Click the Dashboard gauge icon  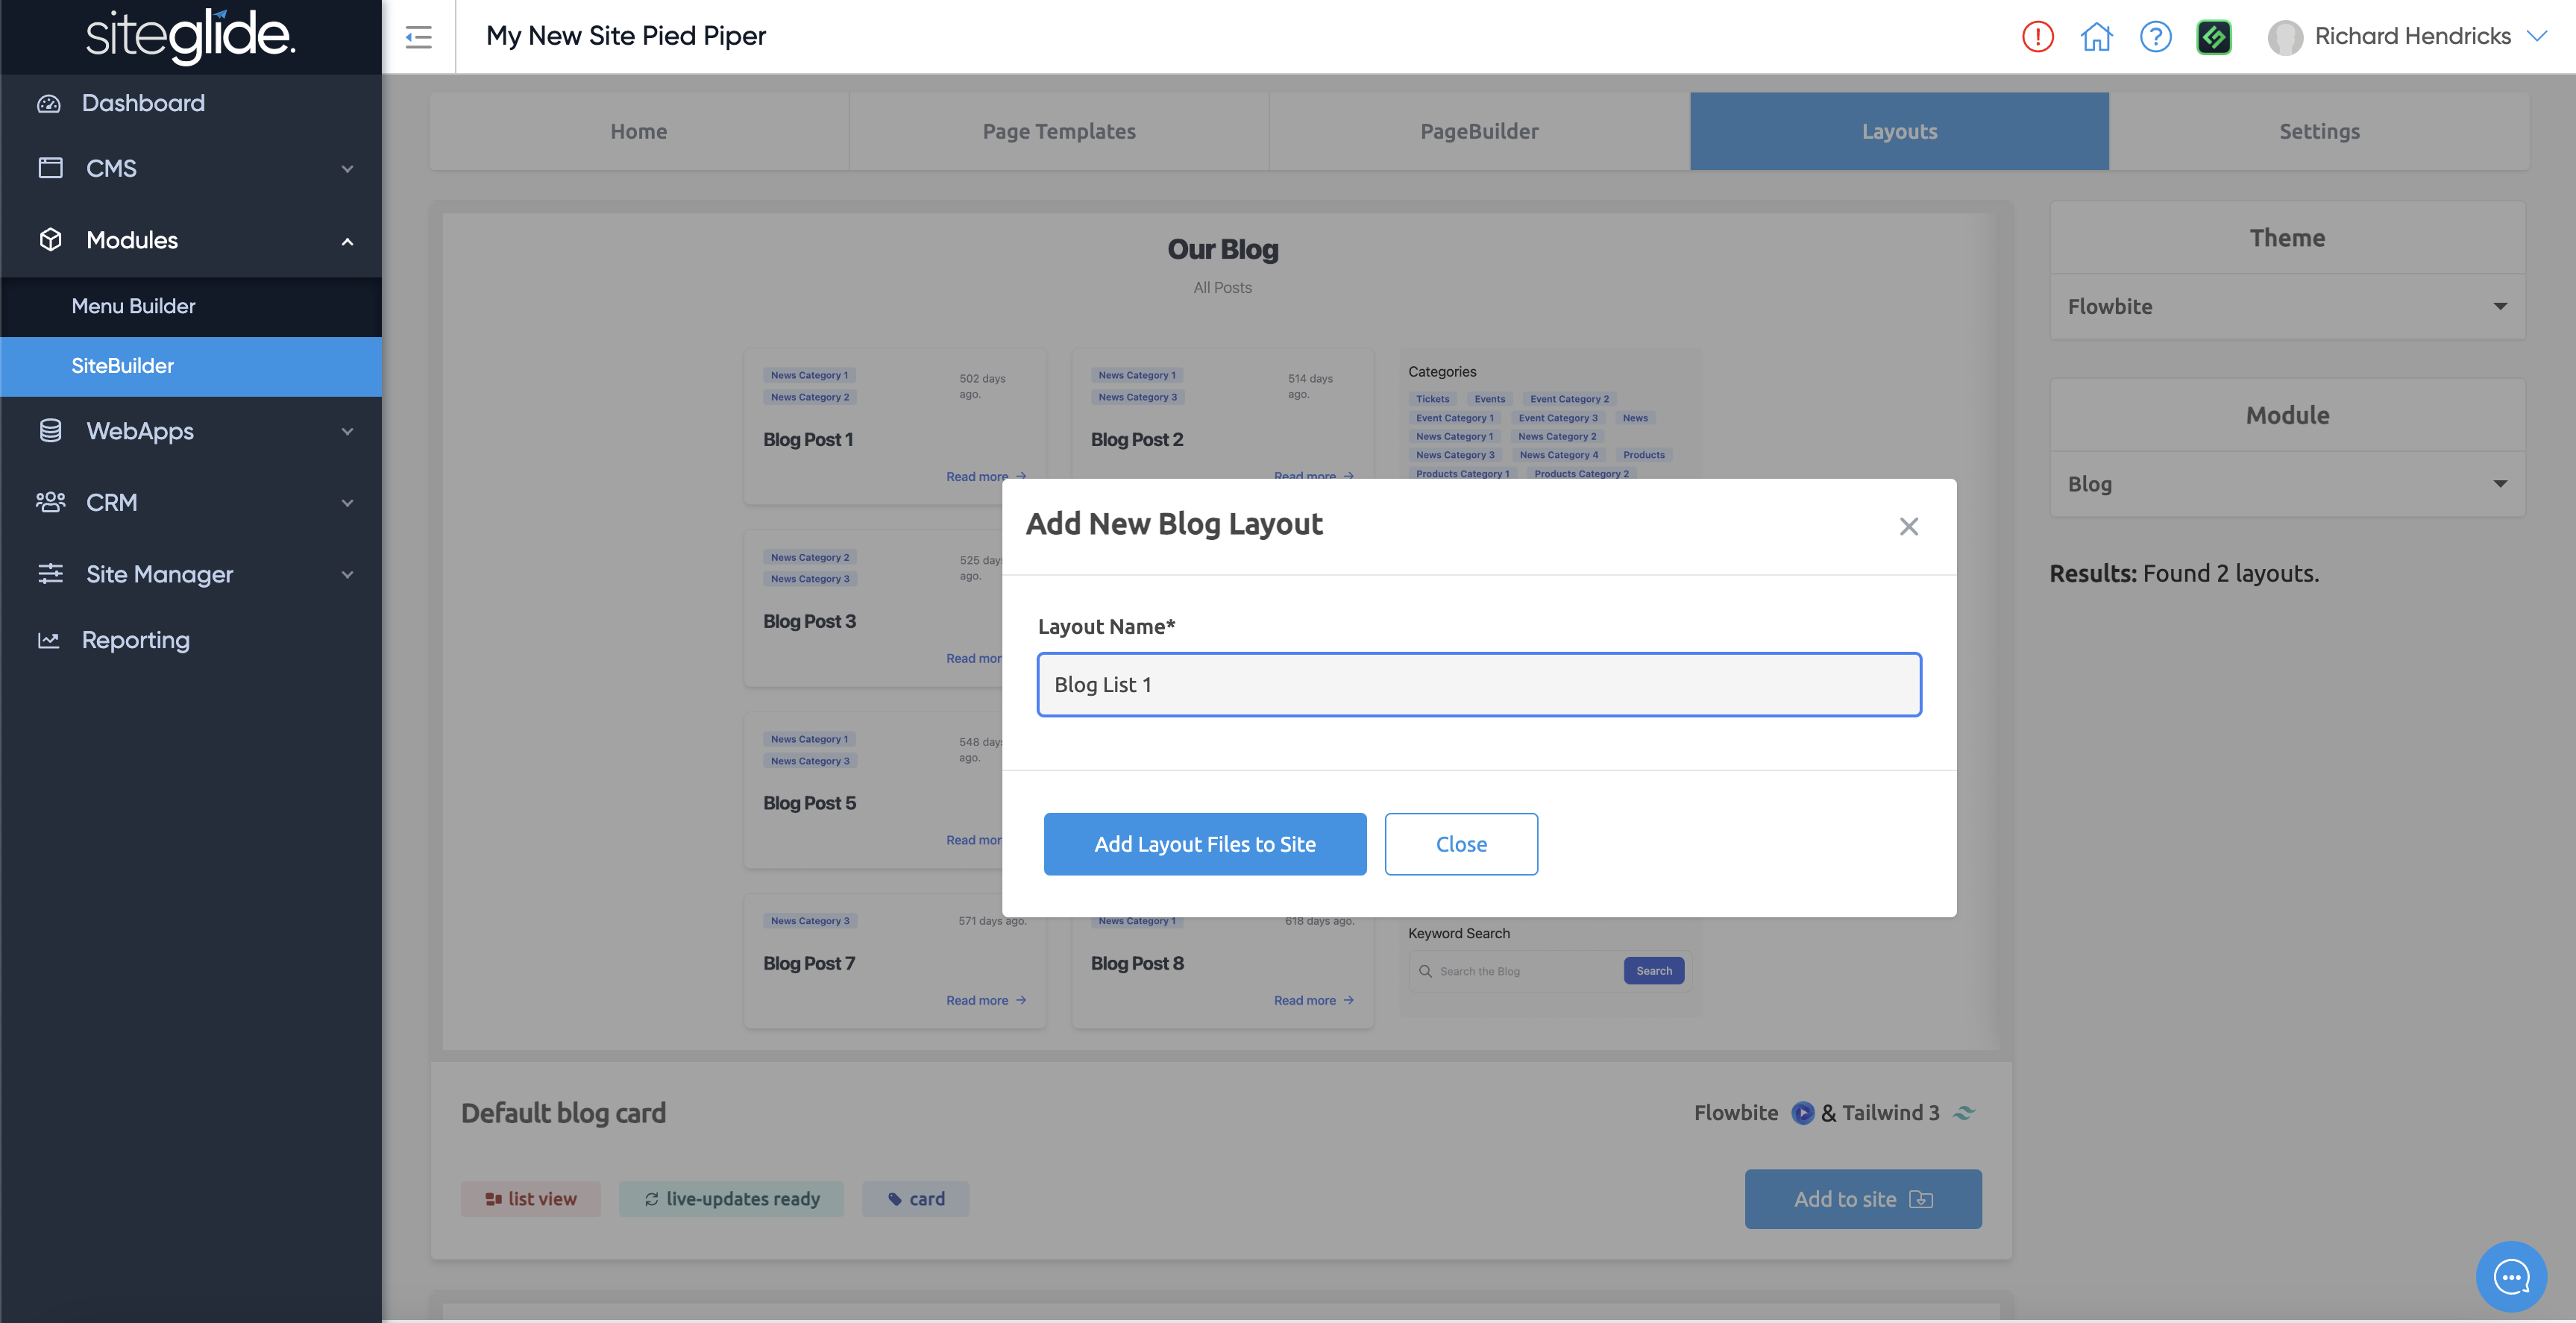pos(49,103)
